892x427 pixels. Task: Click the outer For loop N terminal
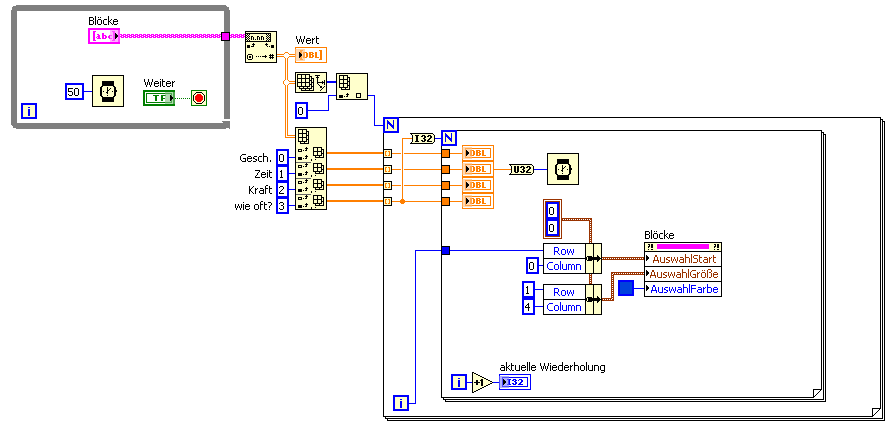point(391,125)
